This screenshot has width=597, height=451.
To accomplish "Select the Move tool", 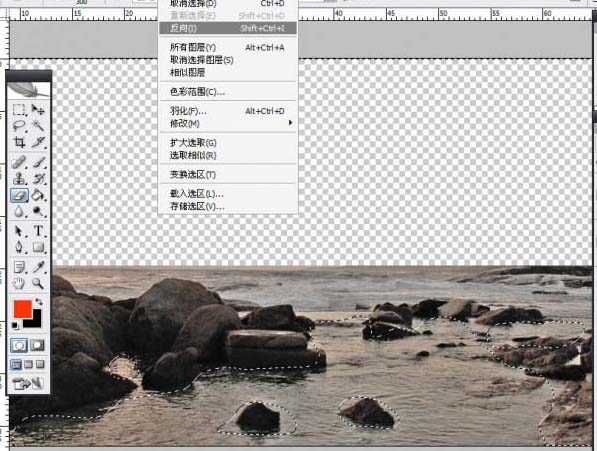I will [38, 110].
